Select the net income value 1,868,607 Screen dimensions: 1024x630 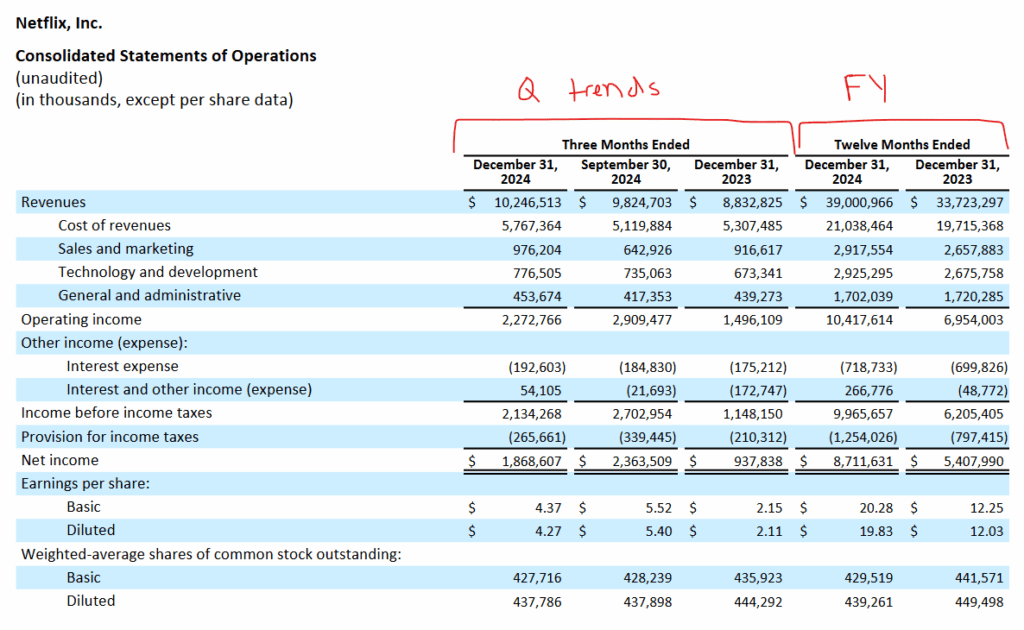pos(532,462)
